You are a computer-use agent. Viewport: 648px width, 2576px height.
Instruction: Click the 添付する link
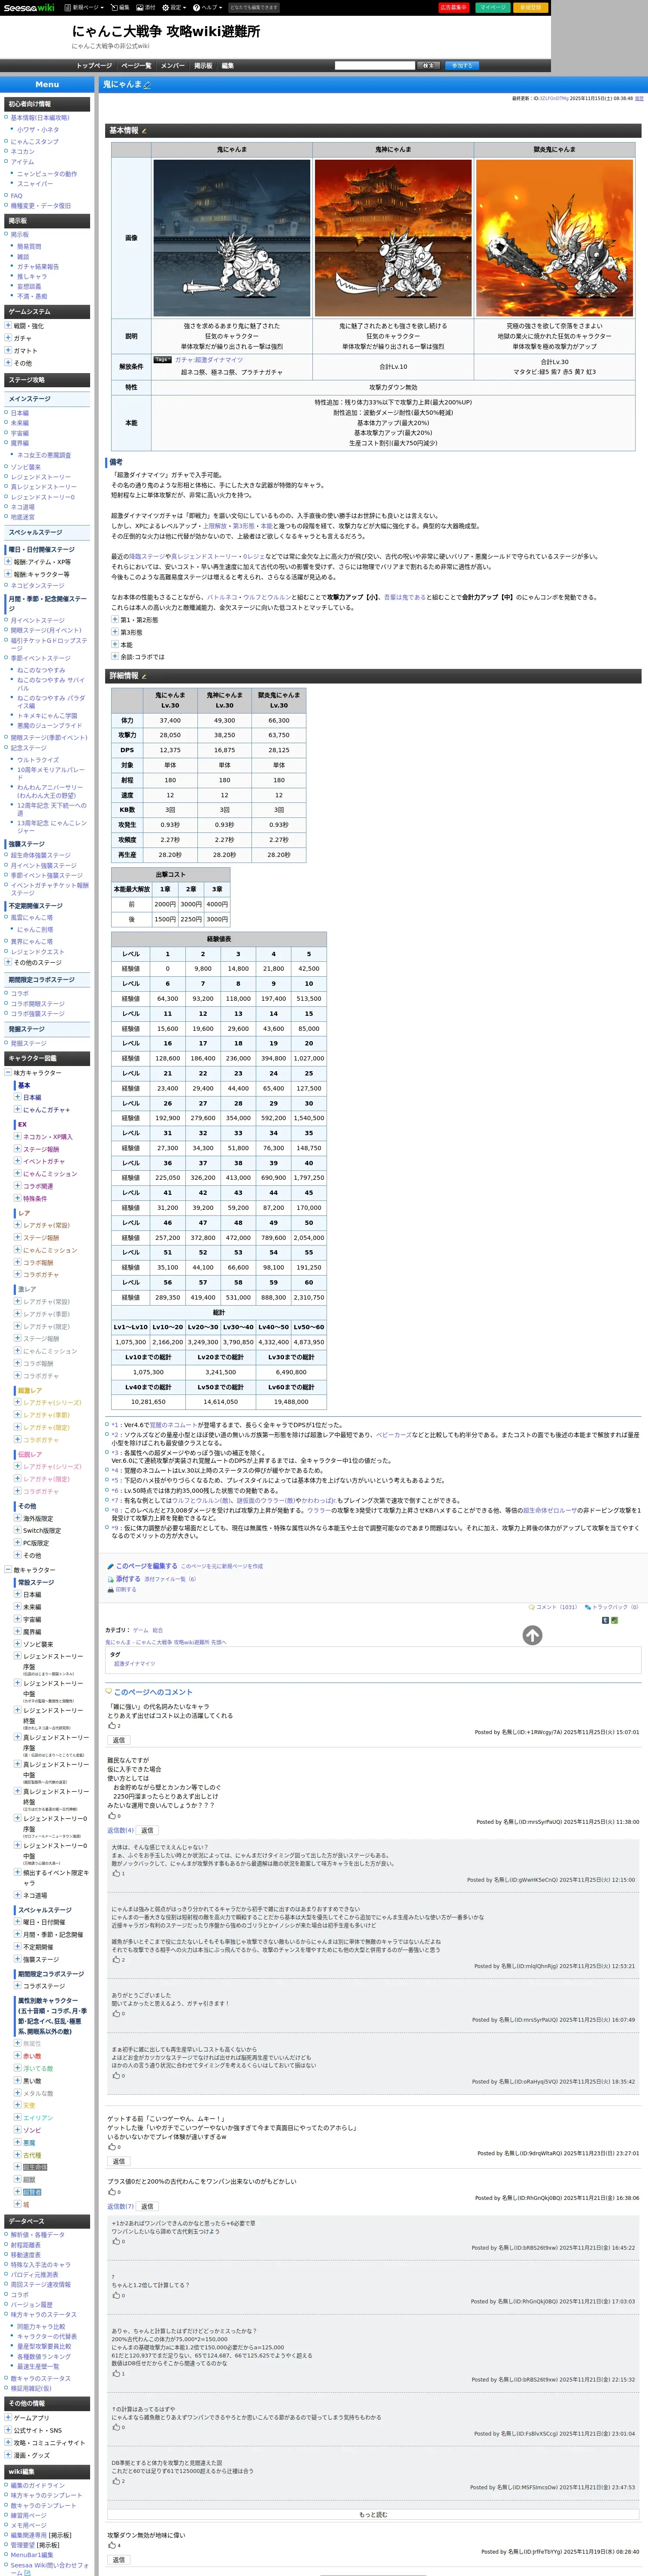pos(128,1579)
